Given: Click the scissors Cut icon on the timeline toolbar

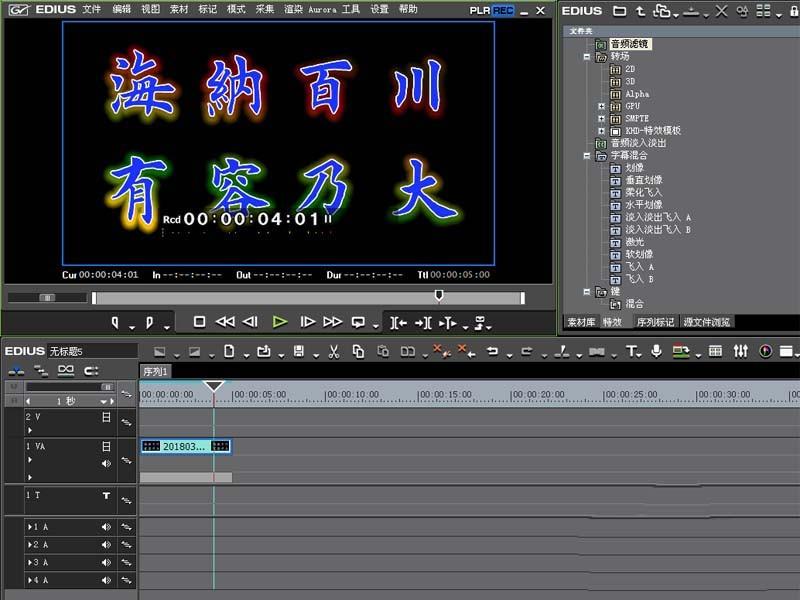Looking at the screenshot, I should click(334, 351).
